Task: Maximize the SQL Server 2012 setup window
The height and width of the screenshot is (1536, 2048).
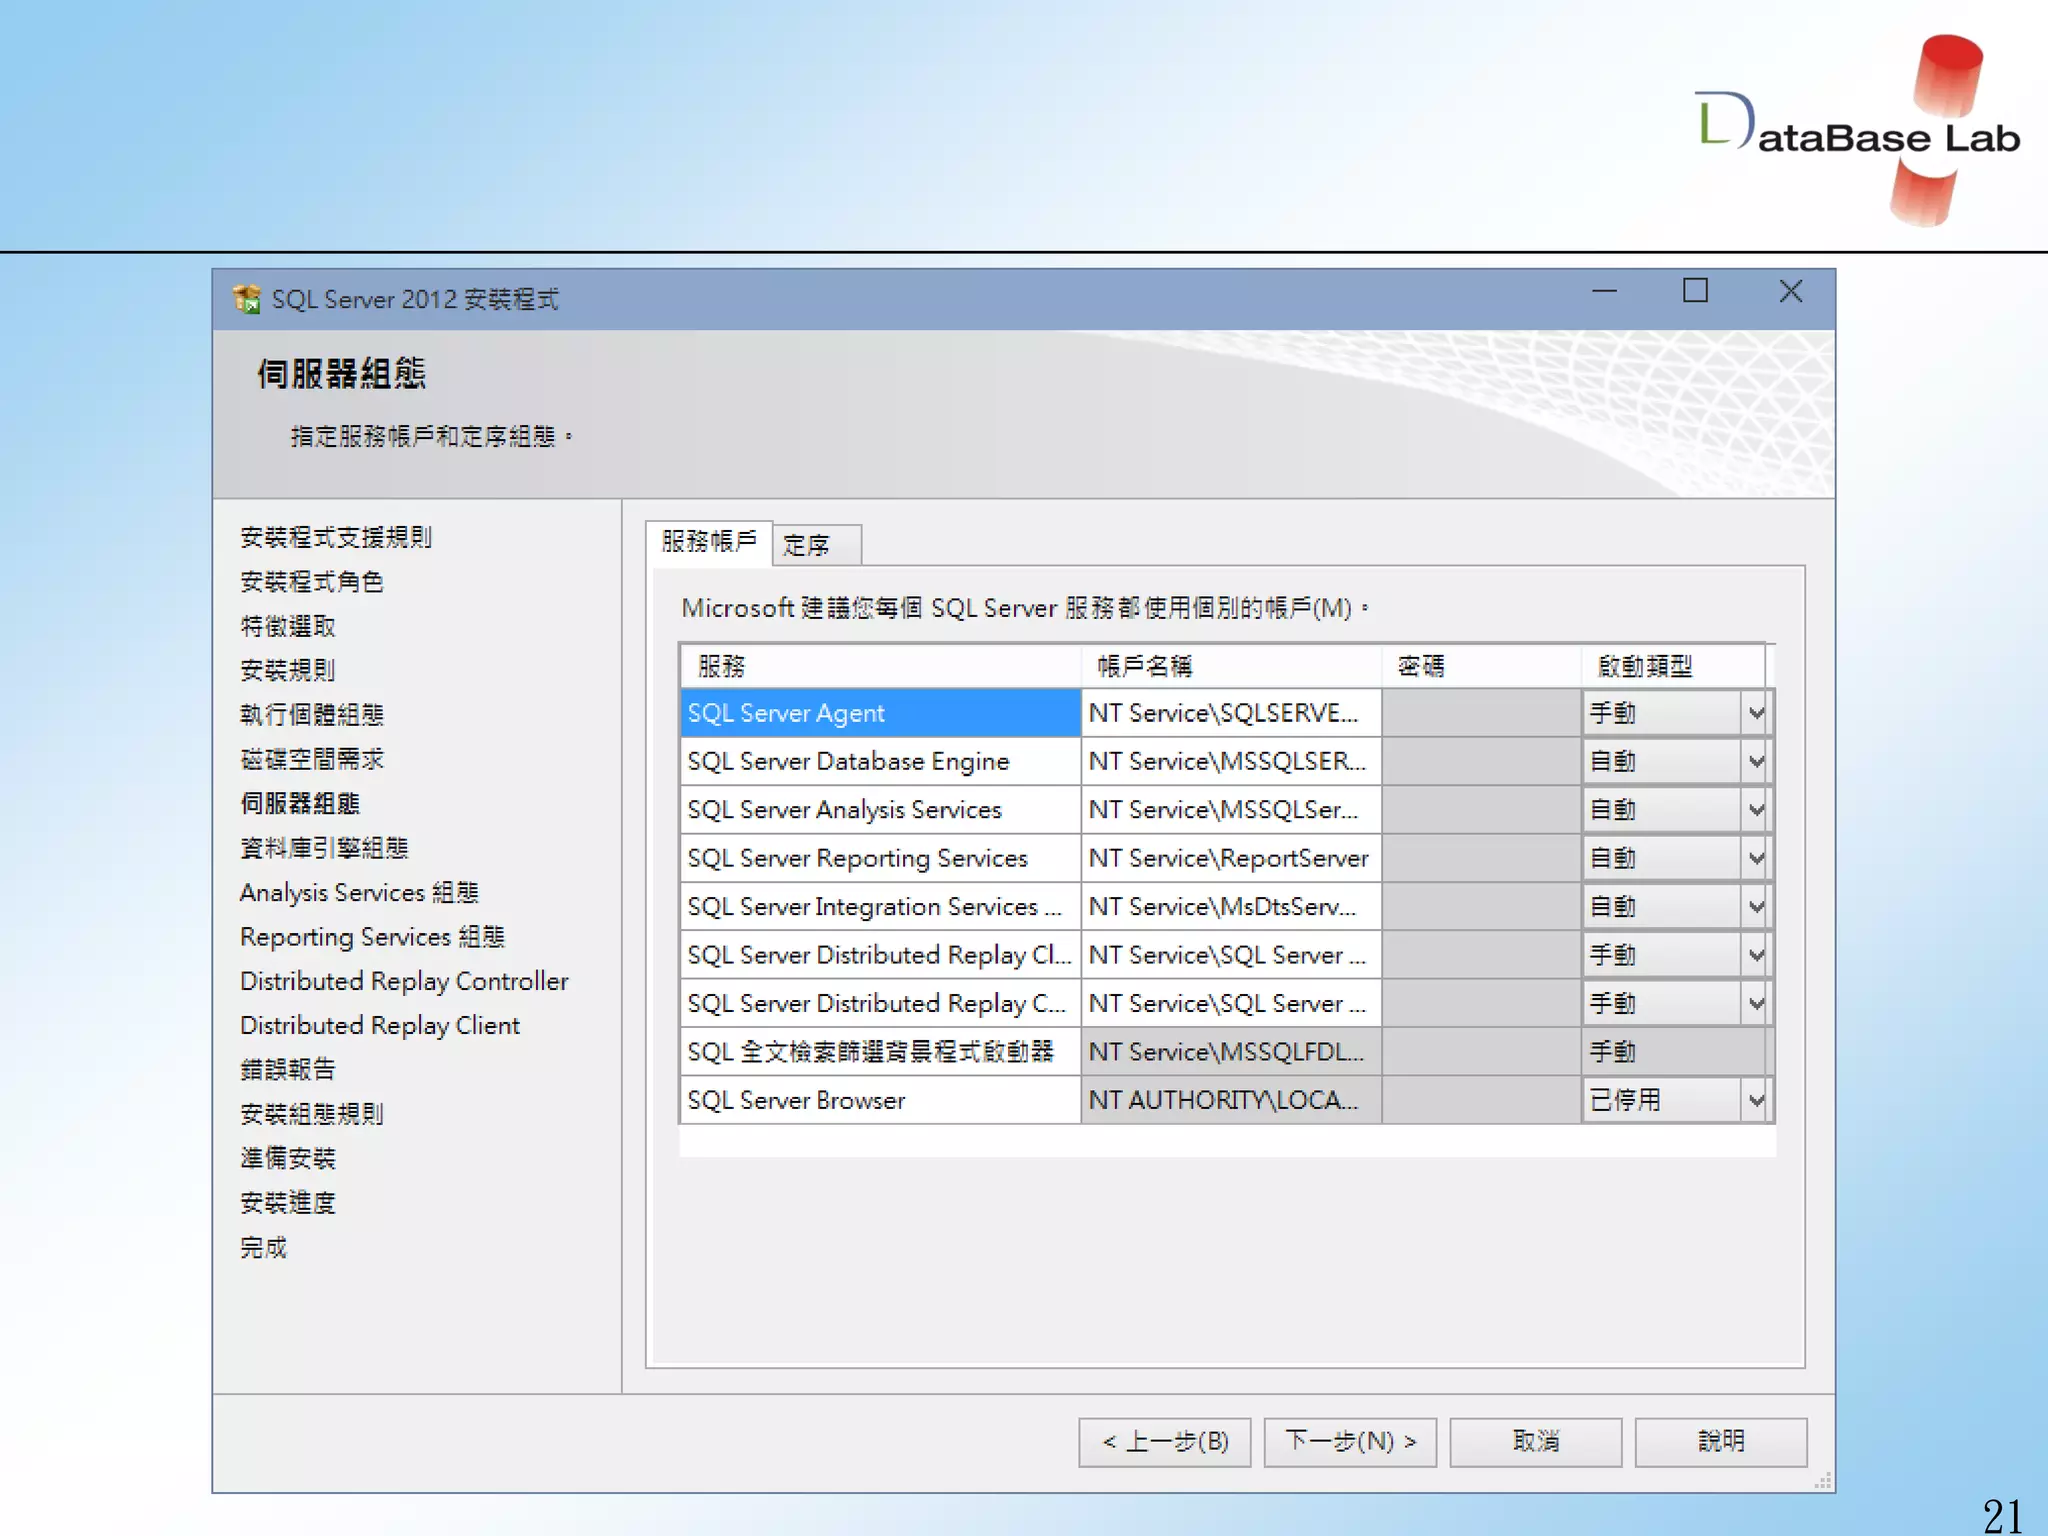Action: [x=1695, y=291]
